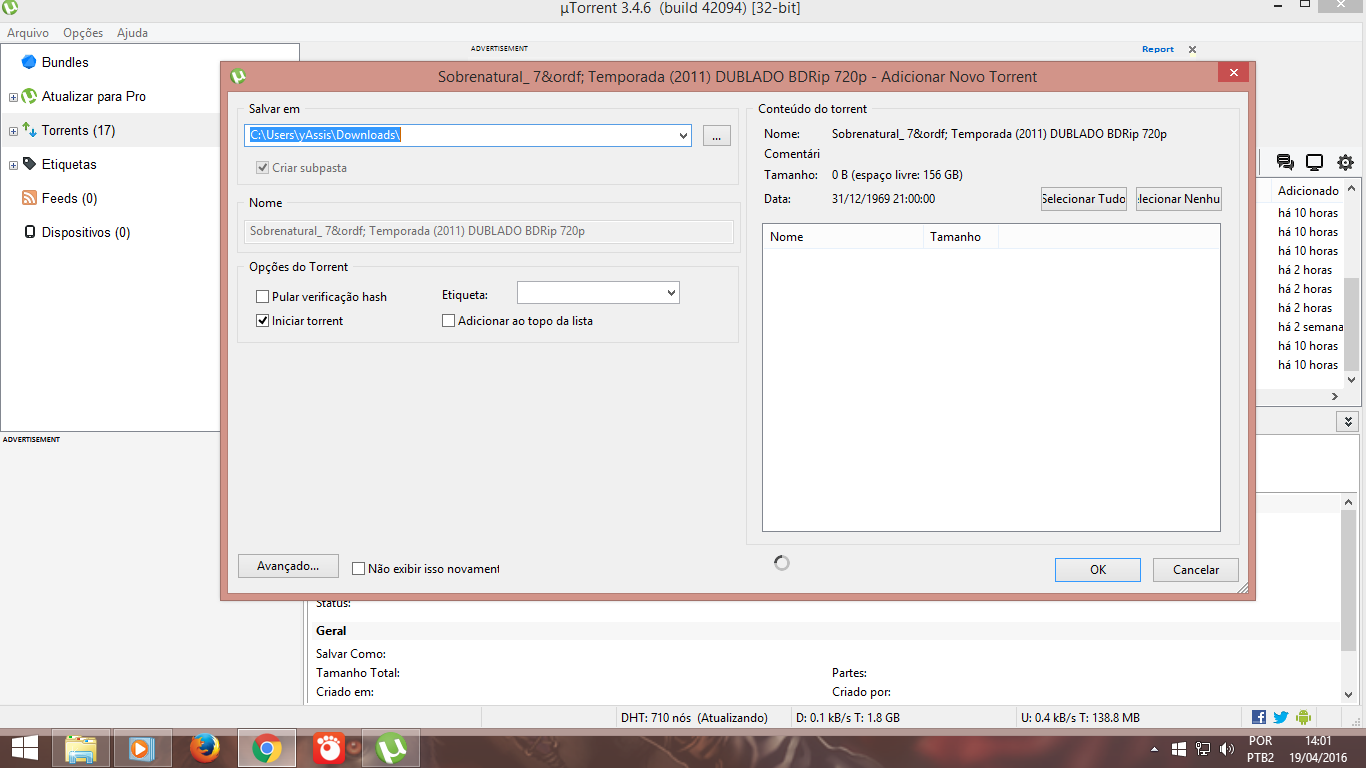Click the Selecionar Nenhum button
This screenshot has height=768, width=1366.
(x=1179, y=199)
